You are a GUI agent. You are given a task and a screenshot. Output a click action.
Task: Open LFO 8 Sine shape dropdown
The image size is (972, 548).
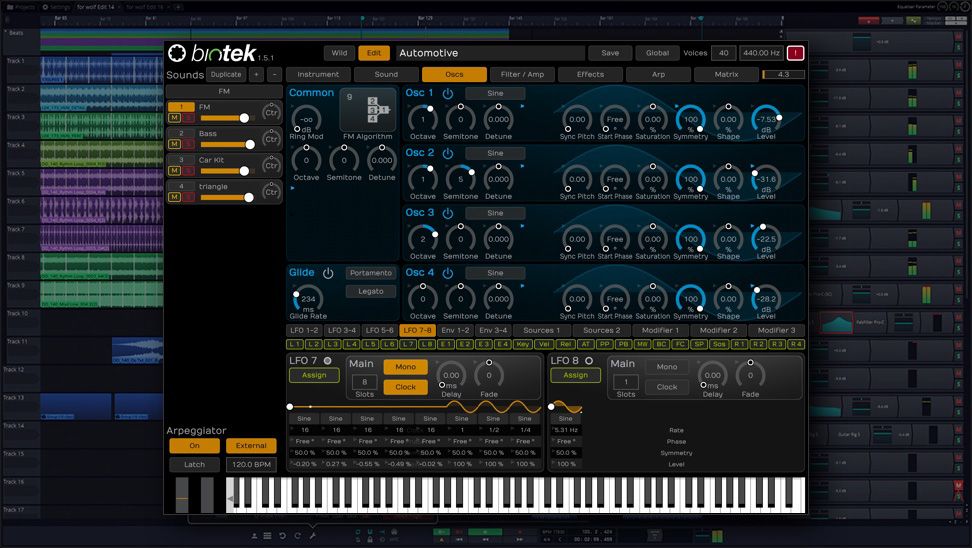[x=565, y=418]
